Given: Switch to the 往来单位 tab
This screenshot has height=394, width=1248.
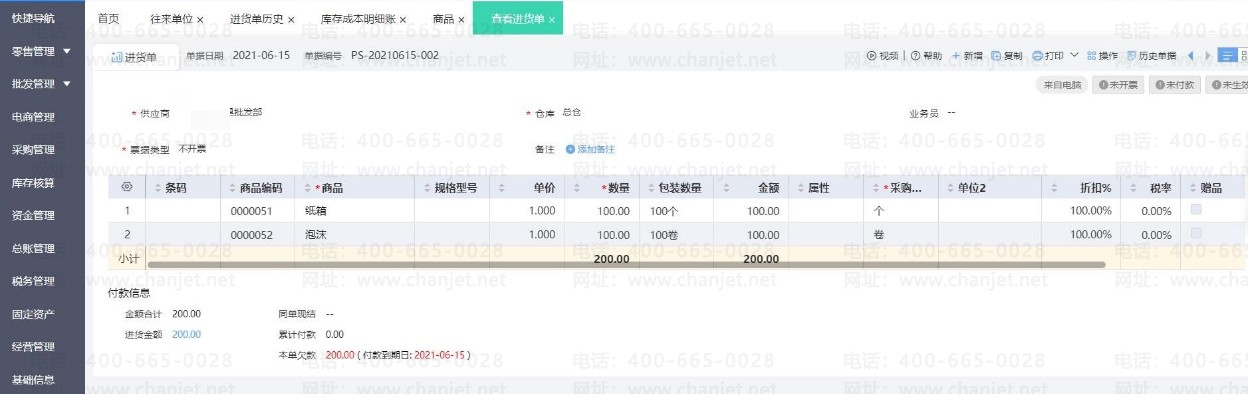Looking at the screenshot, I should [171, 19].
